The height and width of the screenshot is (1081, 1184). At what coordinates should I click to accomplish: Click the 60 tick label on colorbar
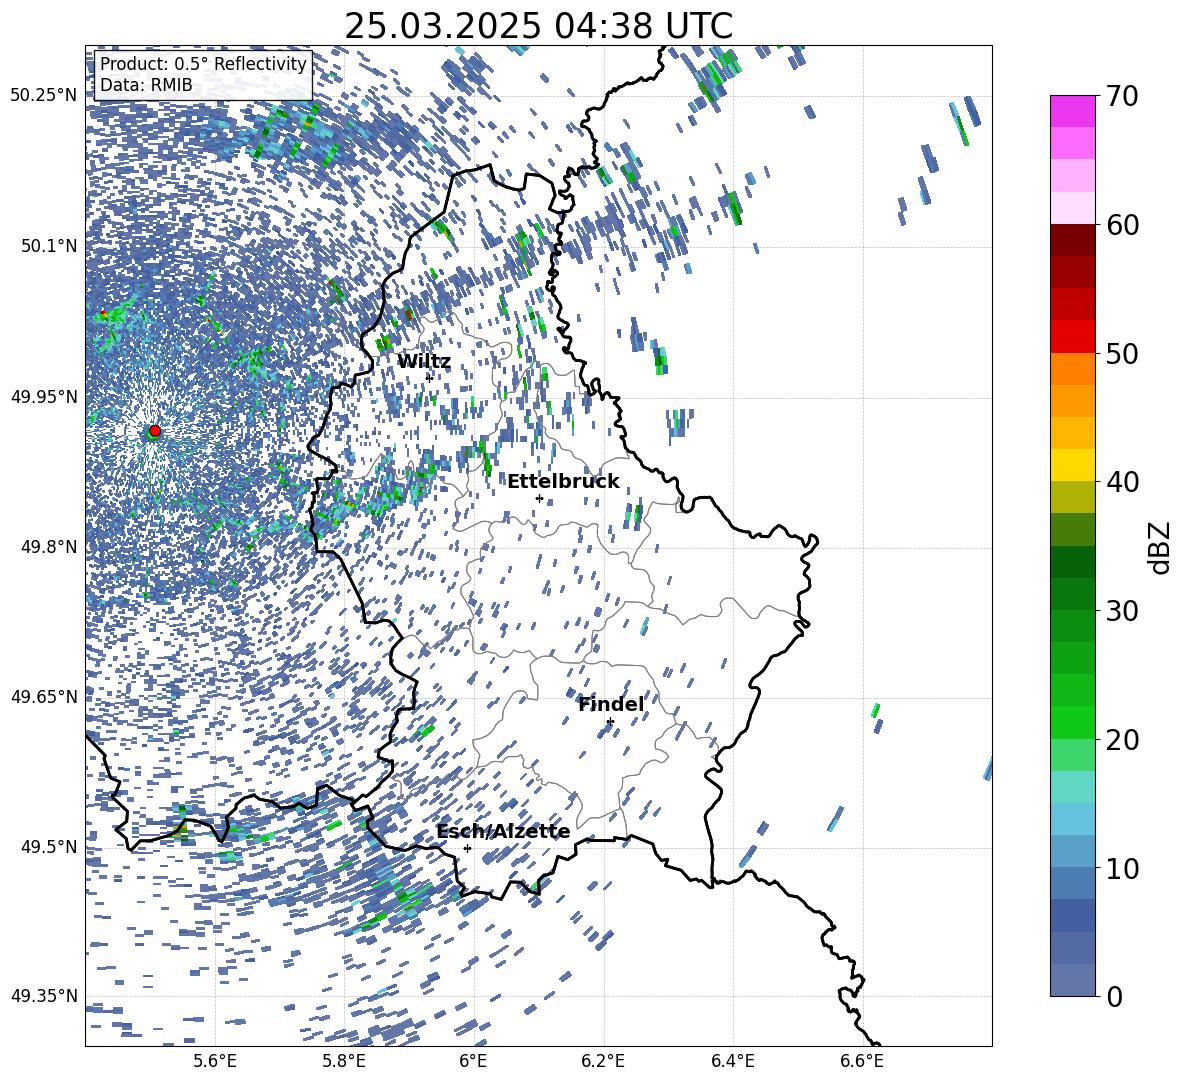click(1122, 225)
